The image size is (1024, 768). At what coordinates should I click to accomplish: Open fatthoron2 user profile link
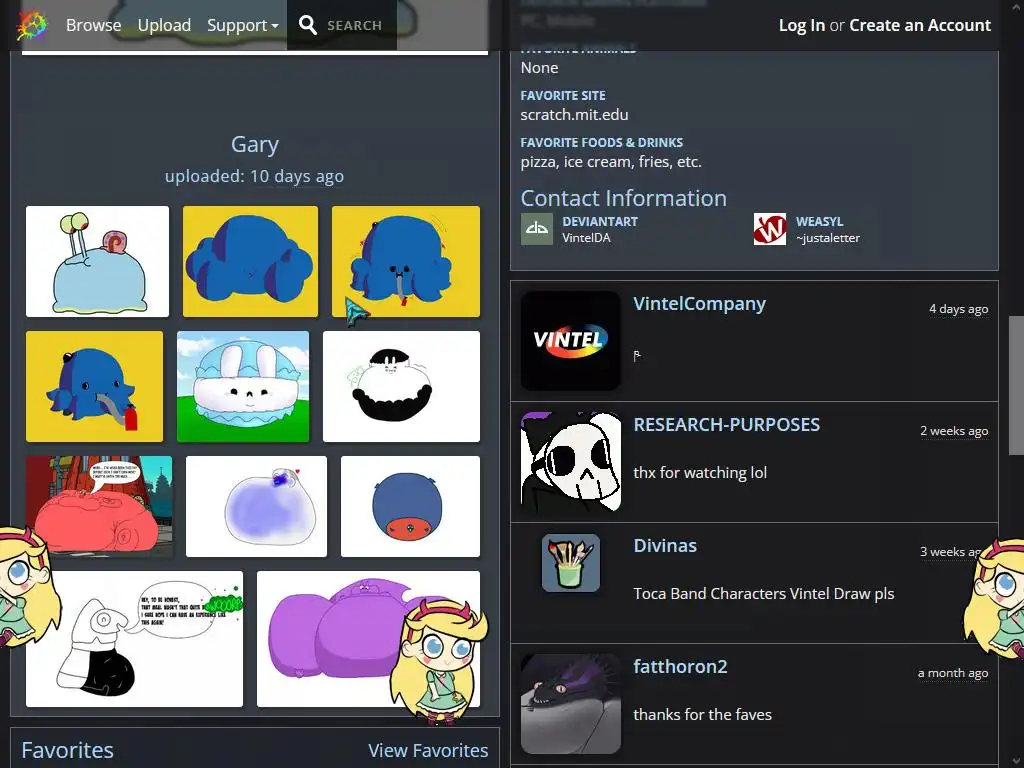pos(680,666)
